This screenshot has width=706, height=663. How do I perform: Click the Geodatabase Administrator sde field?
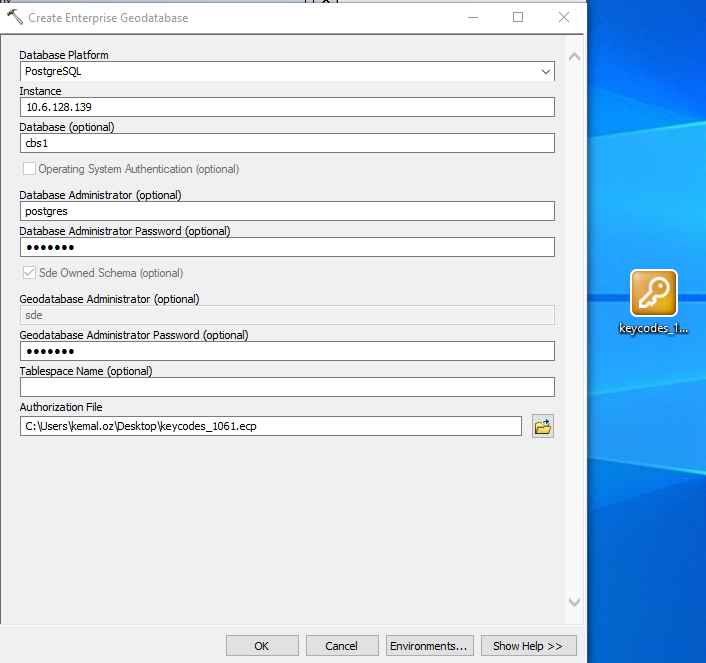pyautogui.click(x=287, y=315)
